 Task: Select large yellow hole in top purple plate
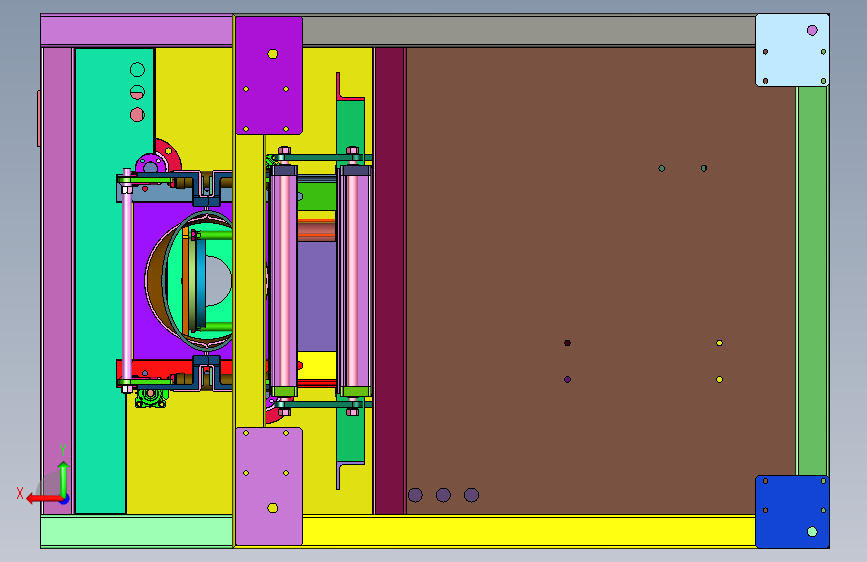273,54
